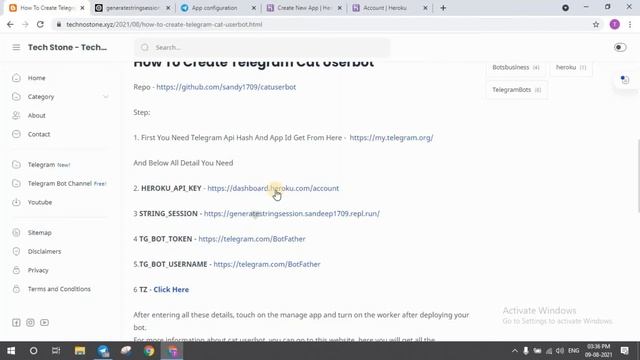Toggle the dark mode switch
This screenshot has width=640, height=360.
coord(620,47)
